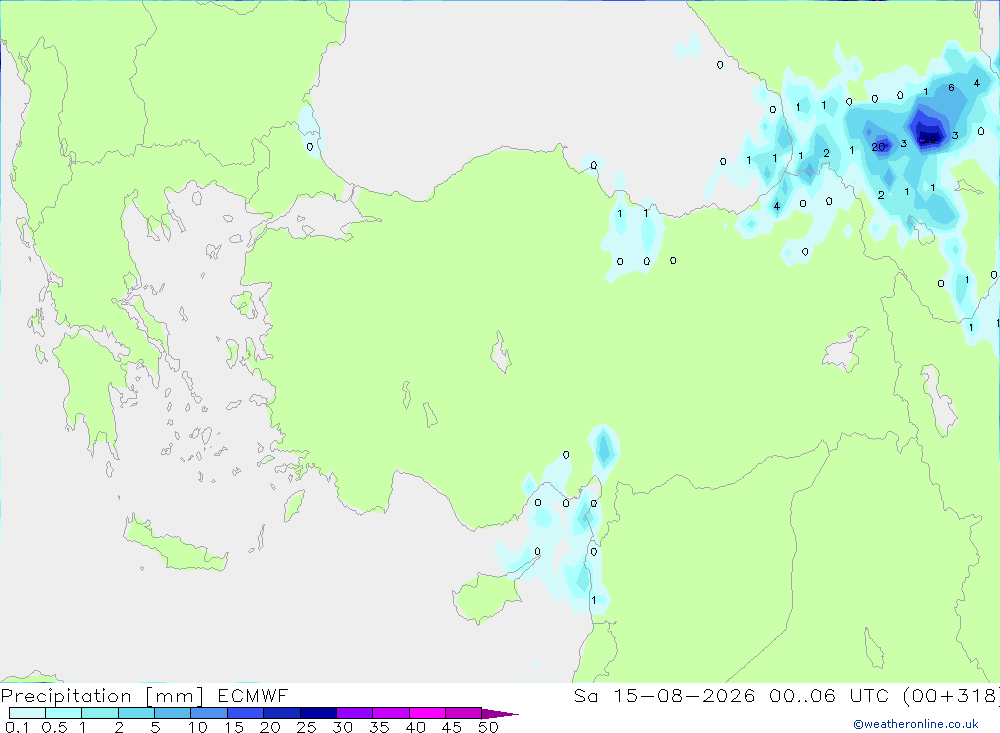Click legend scale label '10'
Viewport: 1000px width, 733px height.
tap(198, 727)
